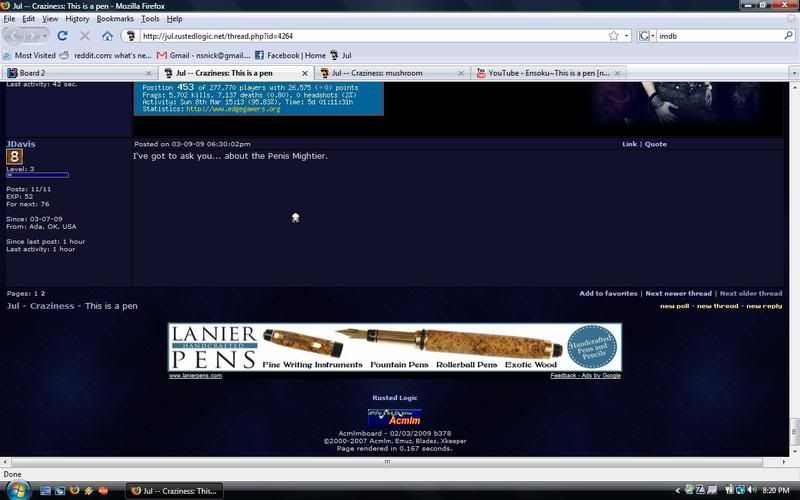Open the Craziness forum link
800x500 pixels.
point(52,306)
